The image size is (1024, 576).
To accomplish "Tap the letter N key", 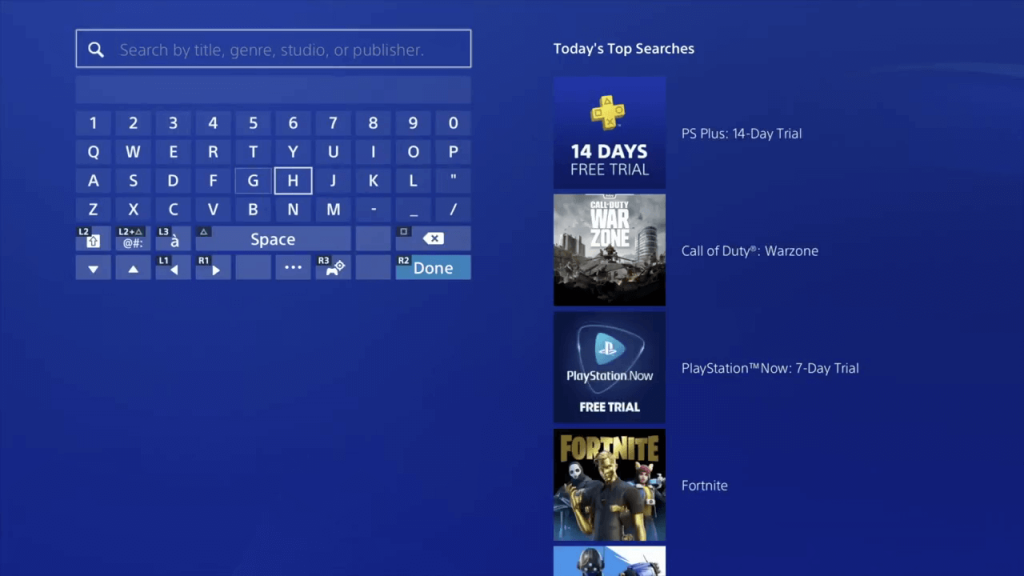I will click(x=293, y=210).
